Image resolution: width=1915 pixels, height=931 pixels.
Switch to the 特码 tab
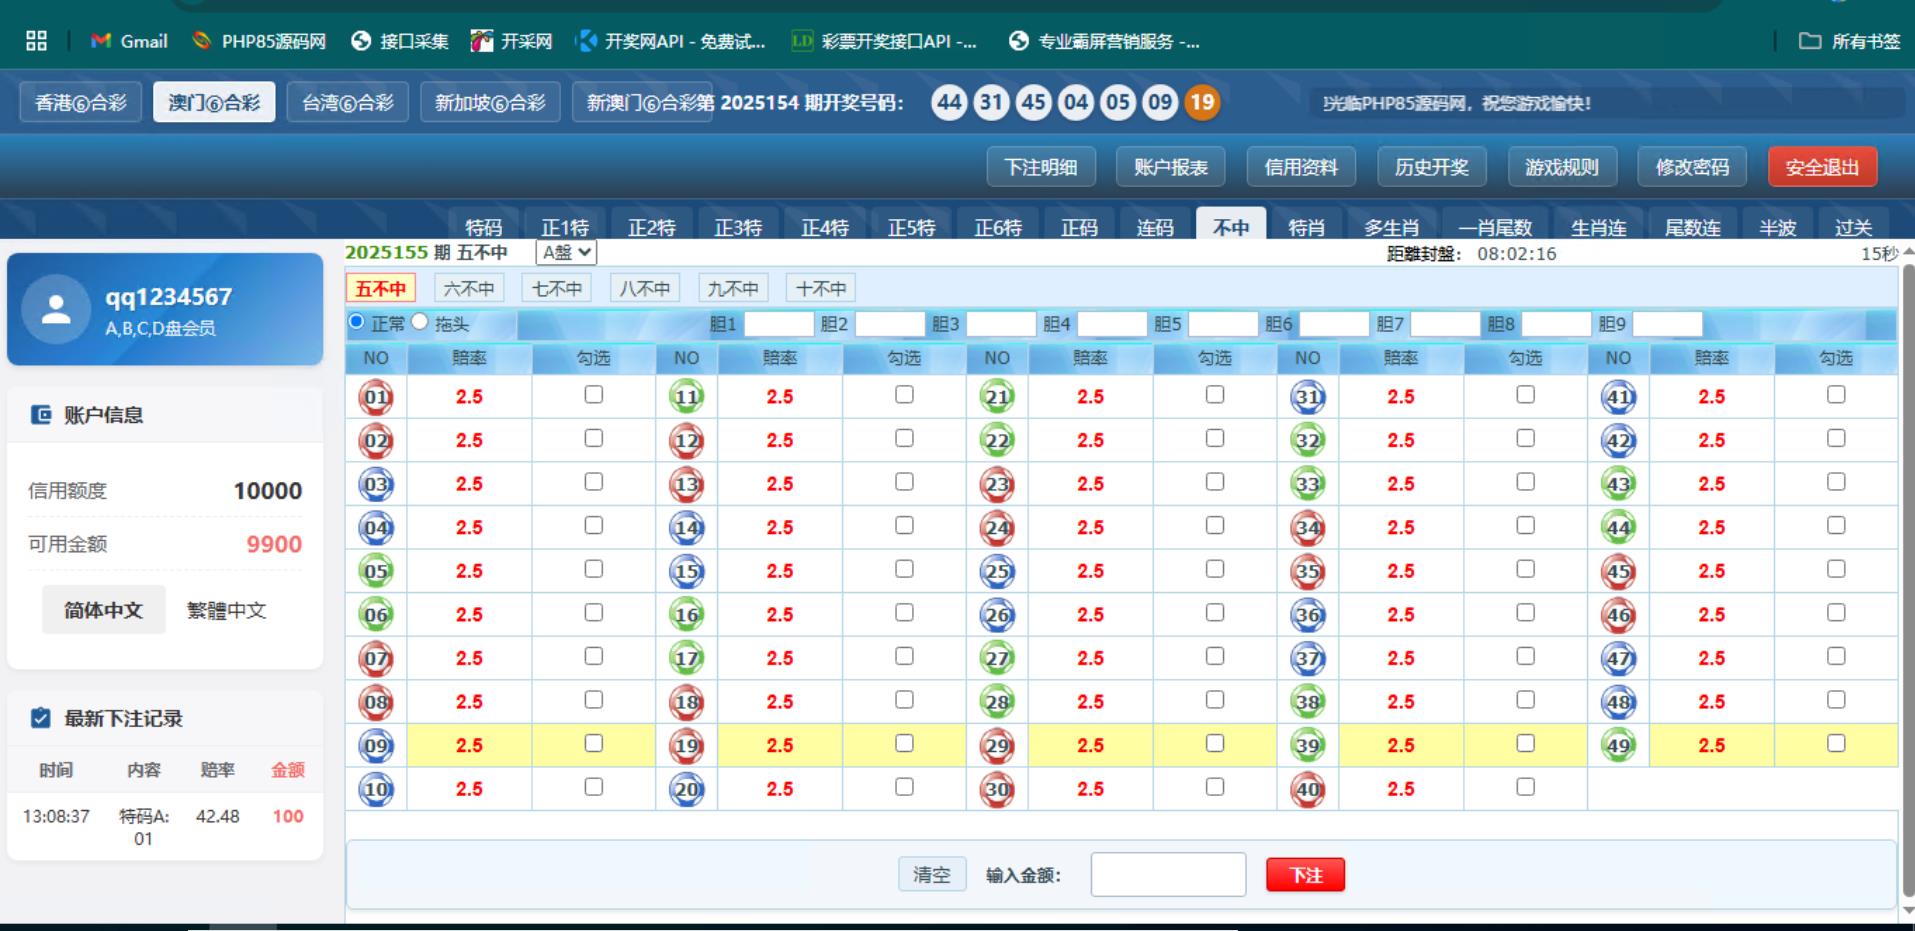pos(483,227)
